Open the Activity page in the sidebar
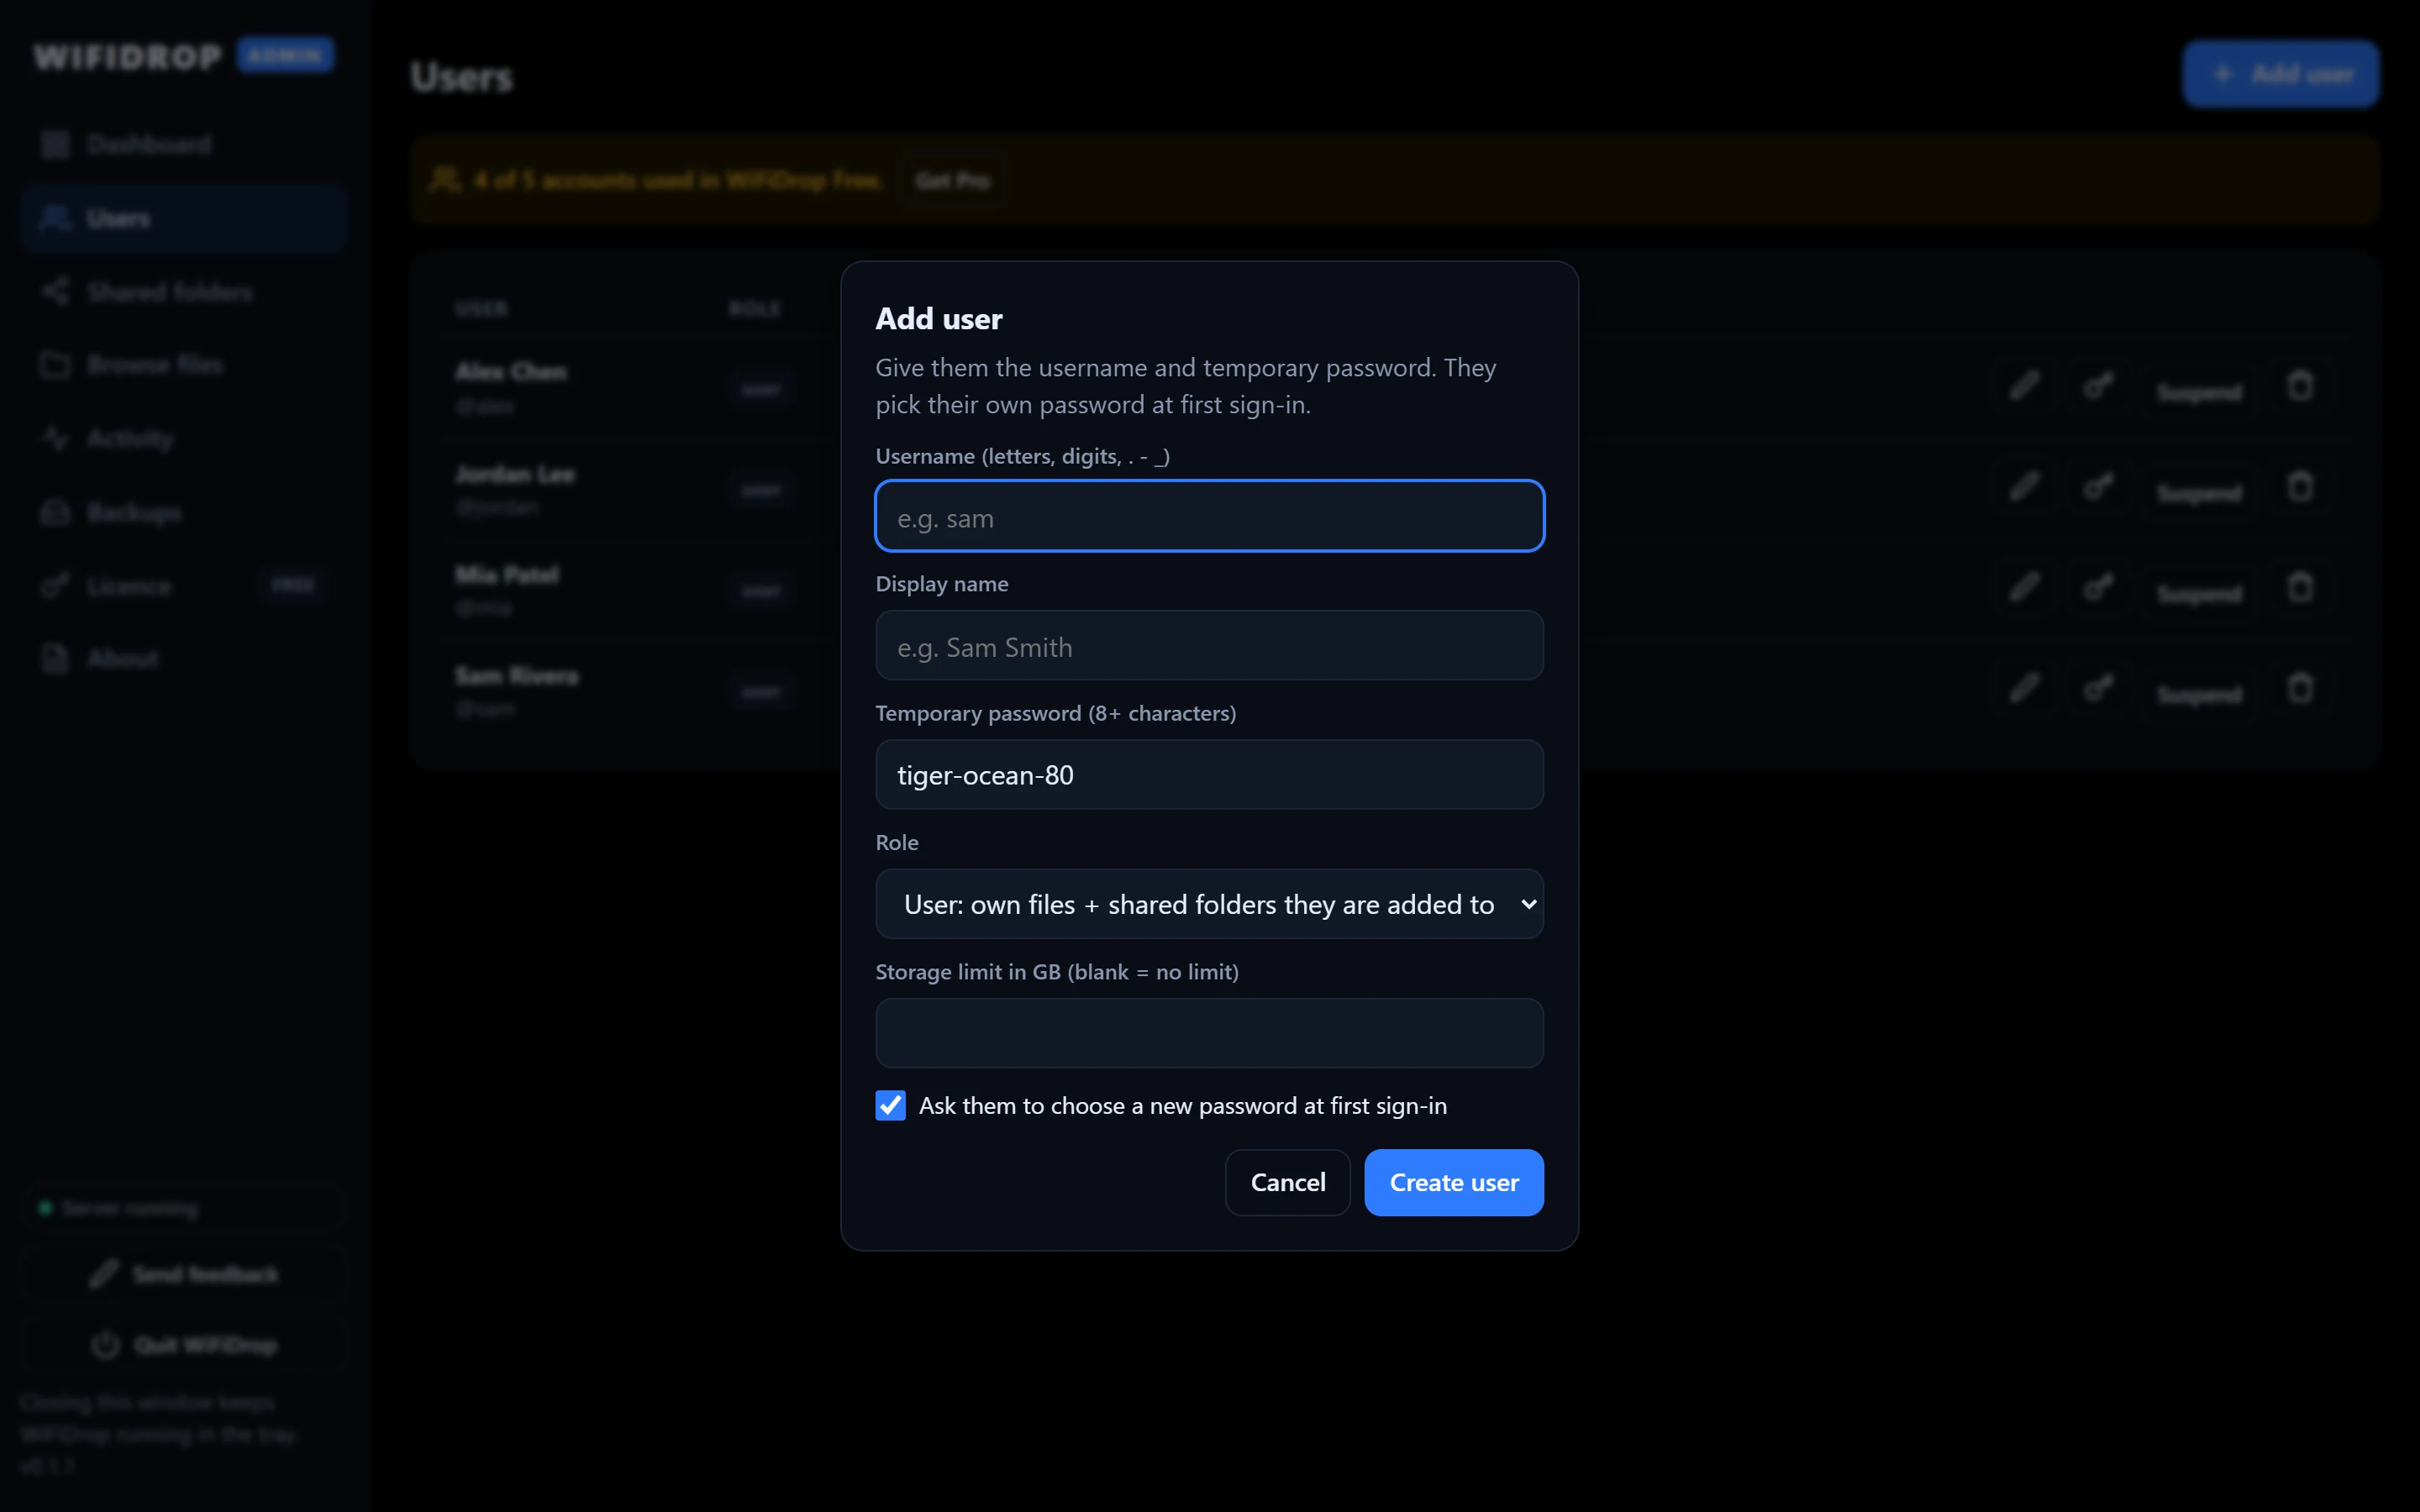The height and width of the screenshot is (1512, 2420). [x=184, y=439]
